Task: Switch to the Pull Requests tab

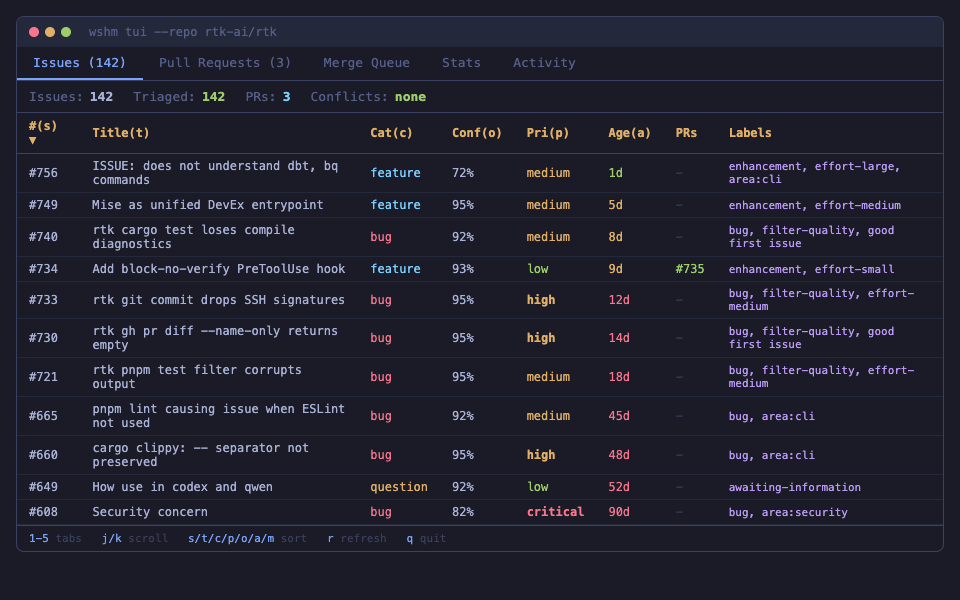Action: click(224, 62)
